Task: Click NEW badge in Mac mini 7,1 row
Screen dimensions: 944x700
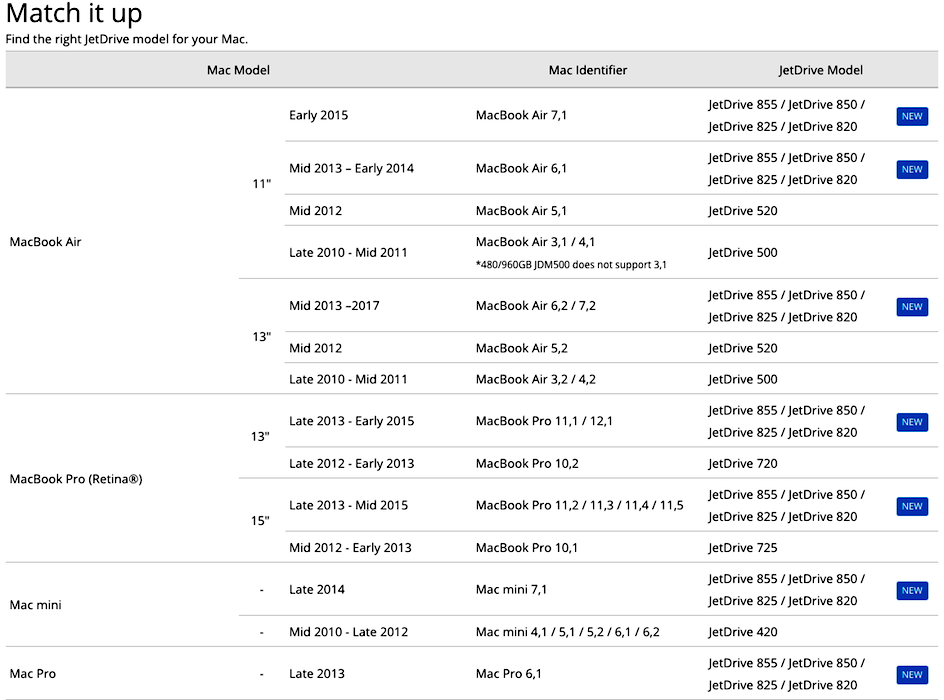Action: pos(911,590)
